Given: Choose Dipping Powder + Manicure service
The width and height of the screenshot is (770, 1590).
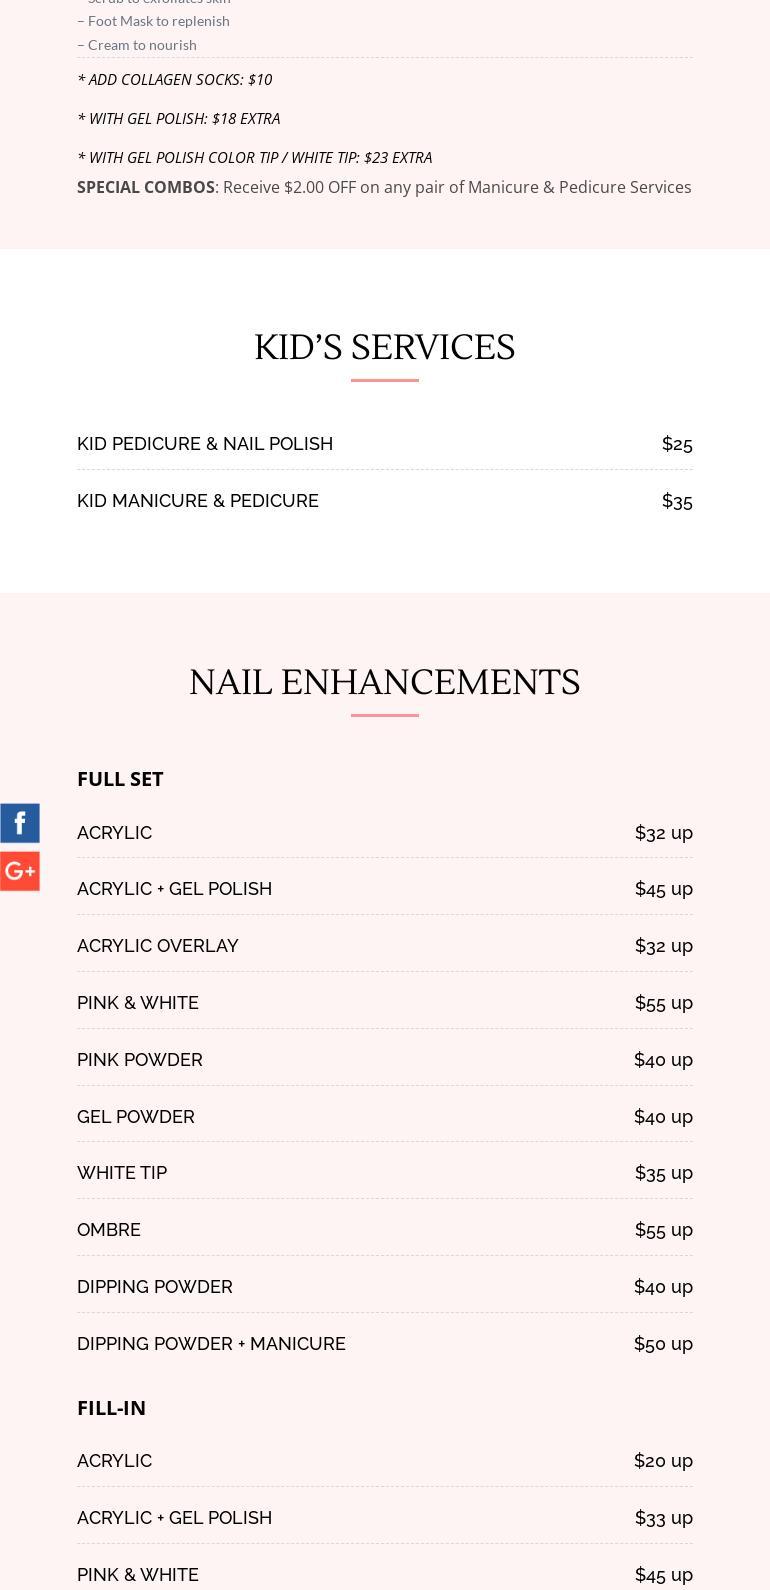Looking at the screenshot, I should (x=211, y=1343).
